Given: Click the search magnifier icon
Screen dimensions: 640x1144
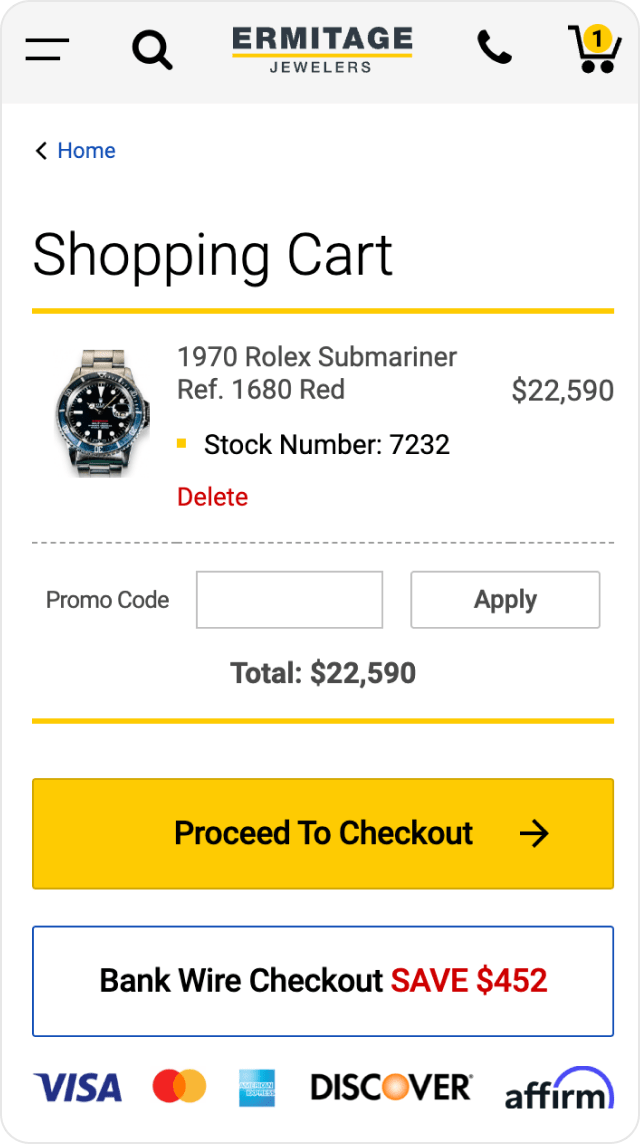Looking at the screenshot, I should point(152,49).
